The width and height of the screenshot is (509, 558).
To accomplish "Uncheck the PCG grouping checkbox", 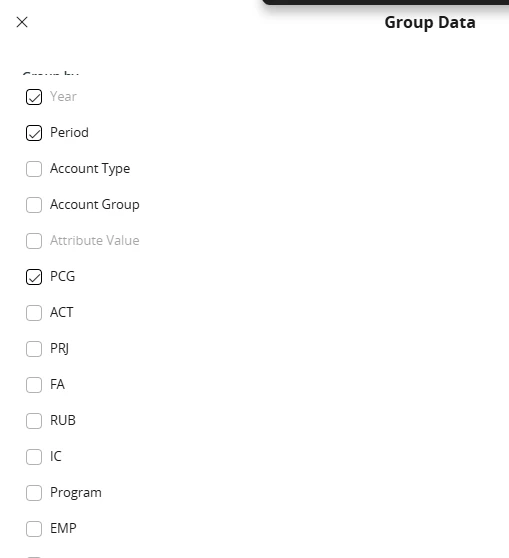I will click(34, 277).
